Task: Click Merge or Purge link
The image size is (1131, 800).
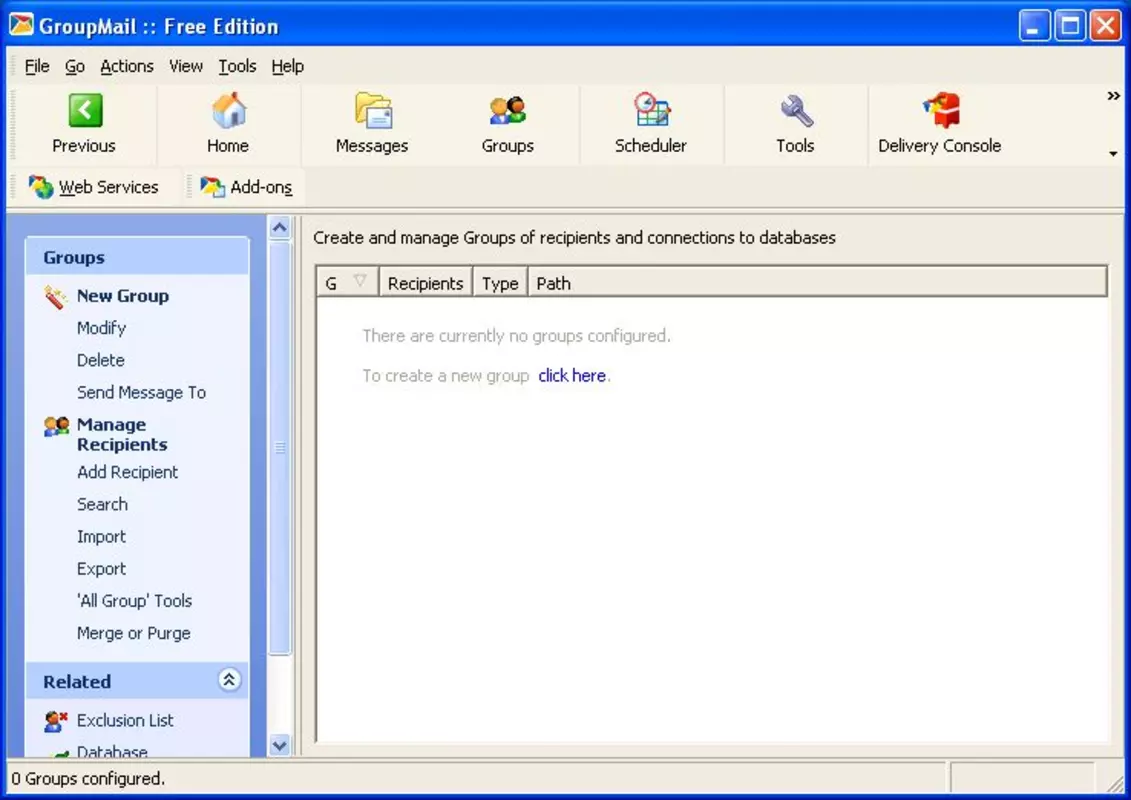Action: [x=134, y=633]
